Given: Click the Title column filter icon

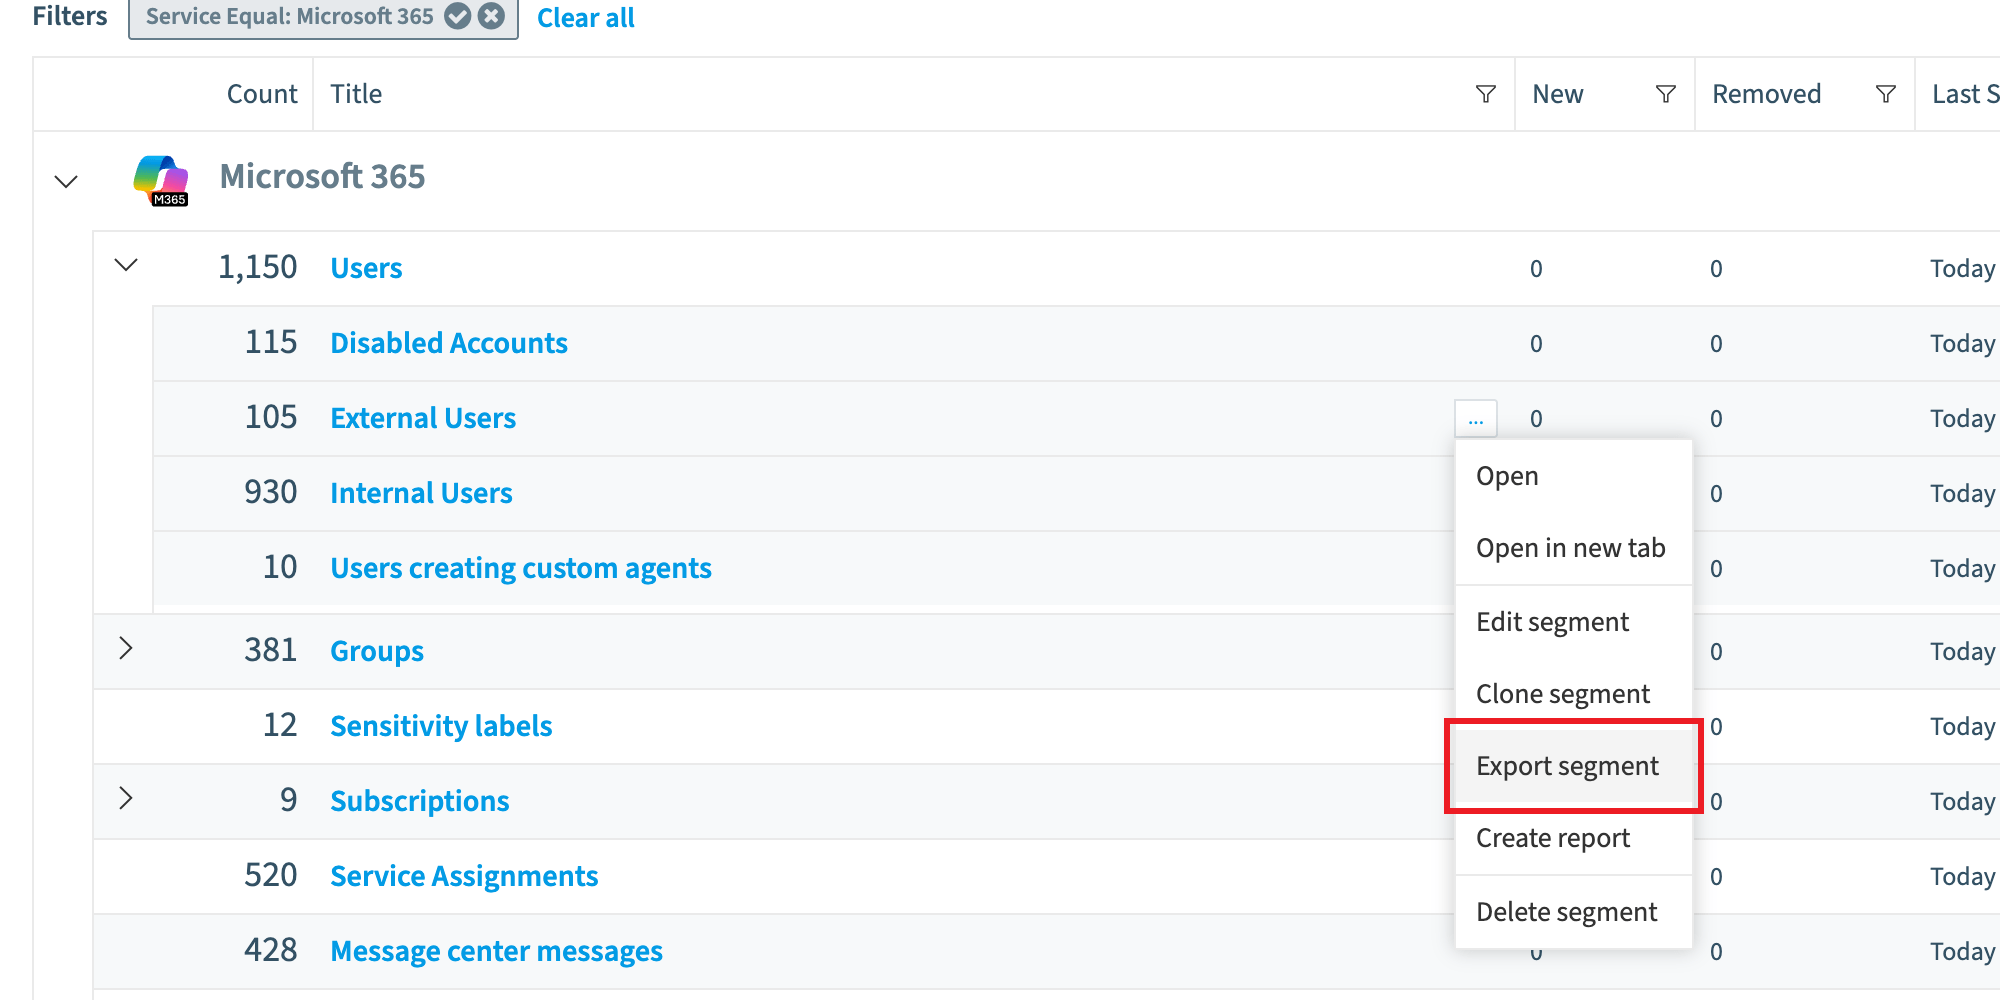Looking at the screenshot, I should (1486, 94).
